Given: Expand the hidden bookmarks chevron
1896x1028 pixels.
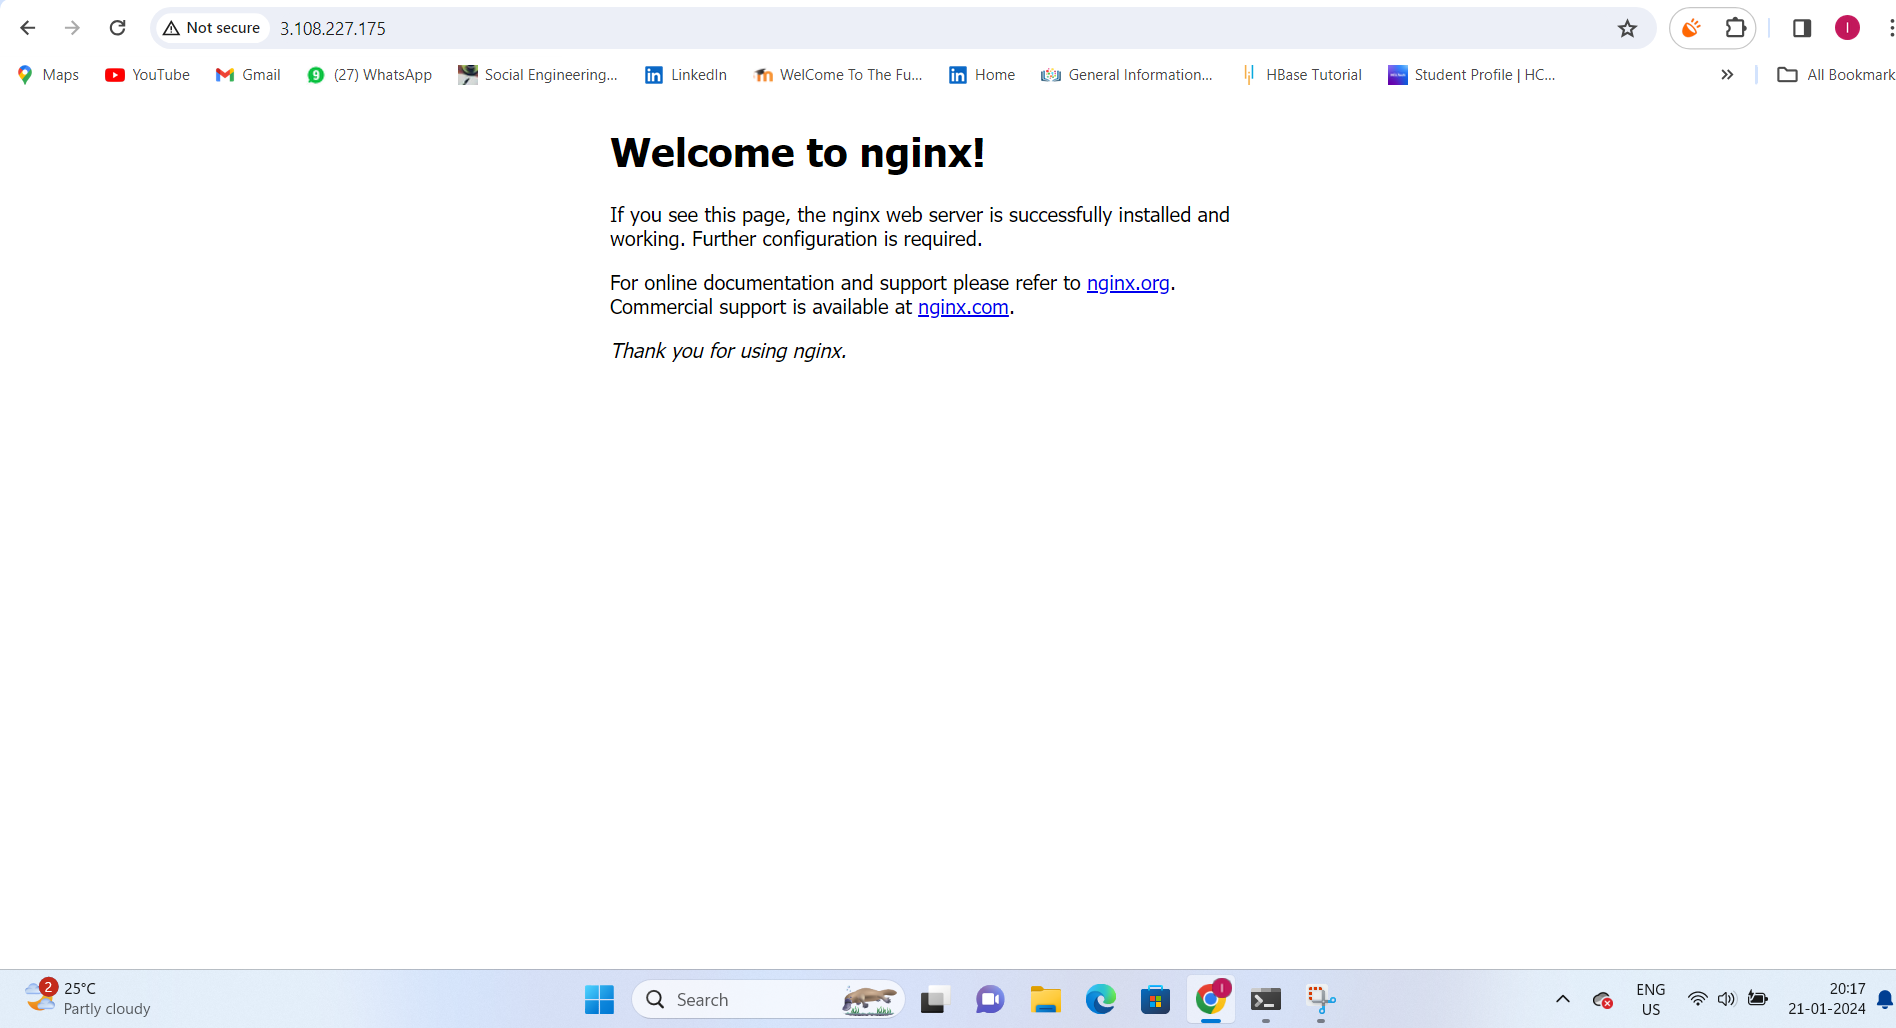Looking at the screenshot, I should [x=1727, y=75].
